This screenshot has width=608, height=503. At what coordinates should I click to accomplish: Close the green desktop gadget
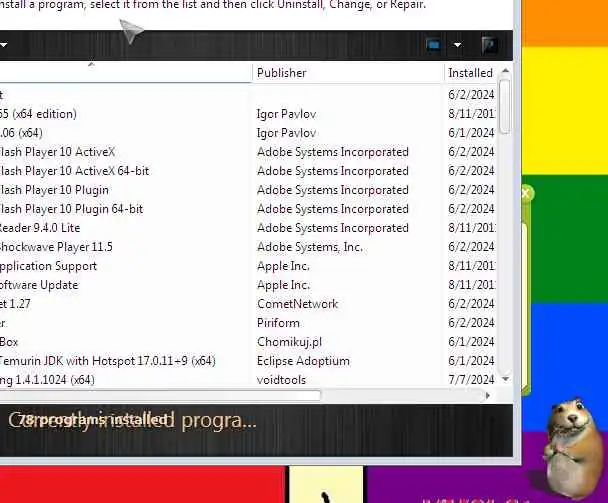click(x=526, y=193)
